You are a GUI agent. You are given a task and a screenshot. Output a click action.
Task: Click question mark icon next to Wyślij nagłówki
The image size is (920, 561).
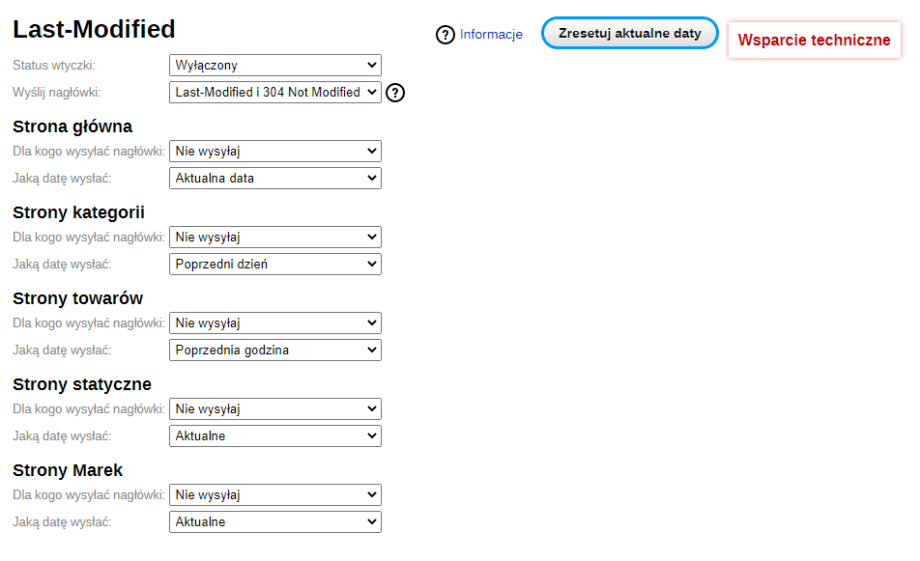395,93
